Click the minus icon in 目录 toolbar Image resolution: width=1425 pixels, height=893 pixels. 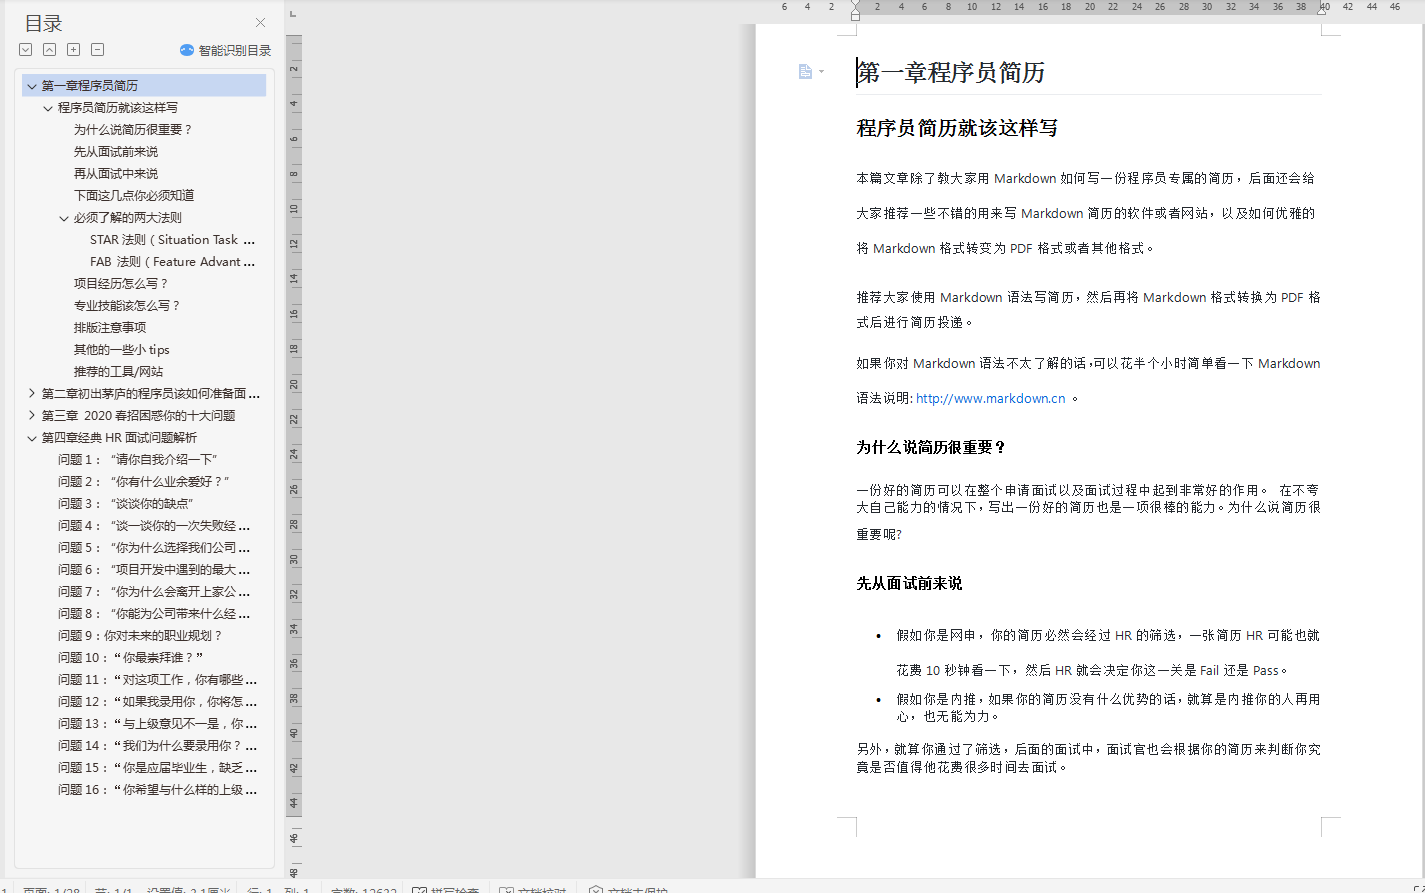(x=98, y=50)
